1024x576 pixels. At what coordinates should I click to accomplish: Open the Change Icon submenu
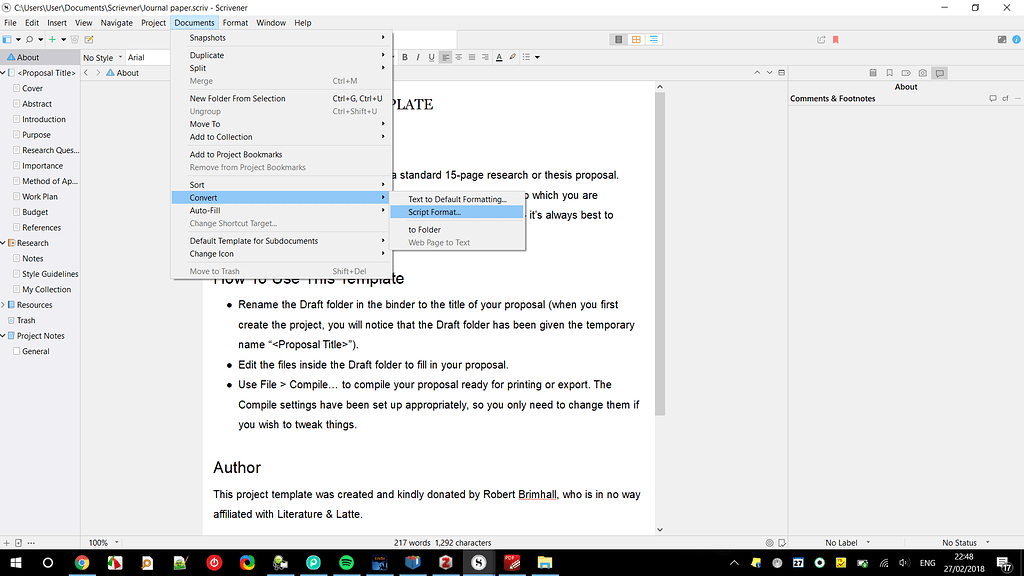281,254
